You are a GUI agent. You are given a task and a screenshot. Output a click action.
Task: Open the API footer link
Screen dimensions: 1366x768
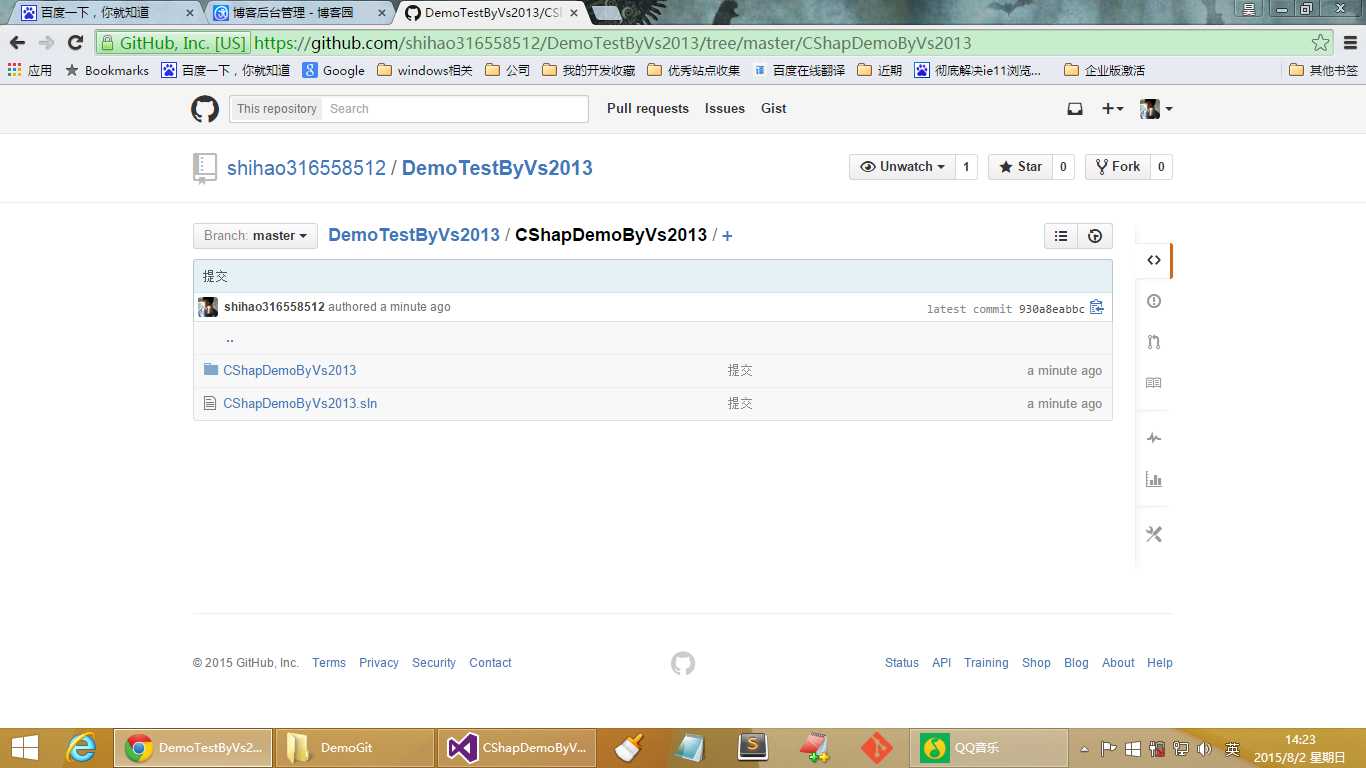942,663
